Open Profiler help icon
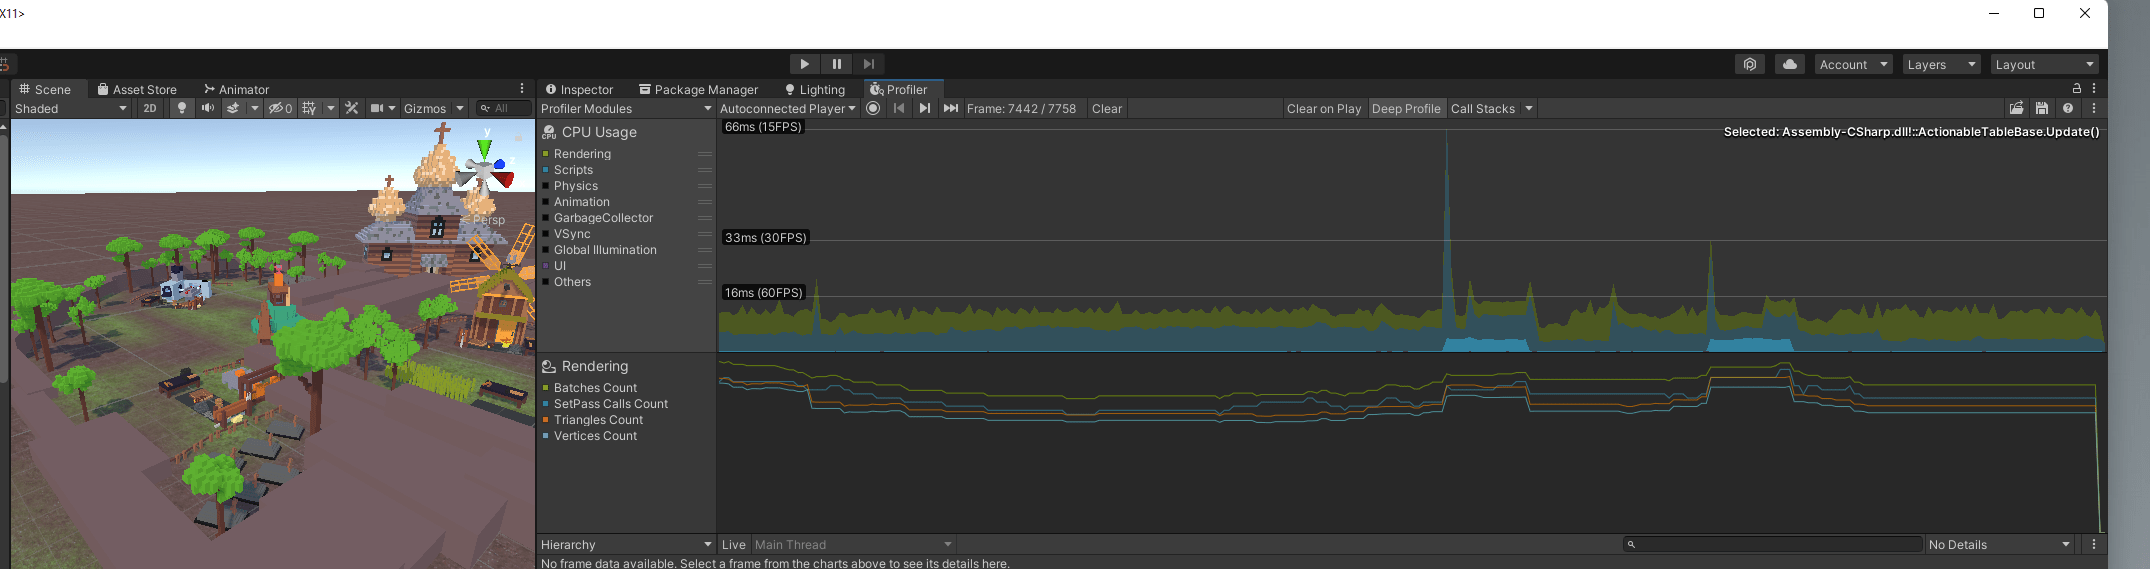The width and height of the screenshot is (2150, 569). [x=2068, y=108]
